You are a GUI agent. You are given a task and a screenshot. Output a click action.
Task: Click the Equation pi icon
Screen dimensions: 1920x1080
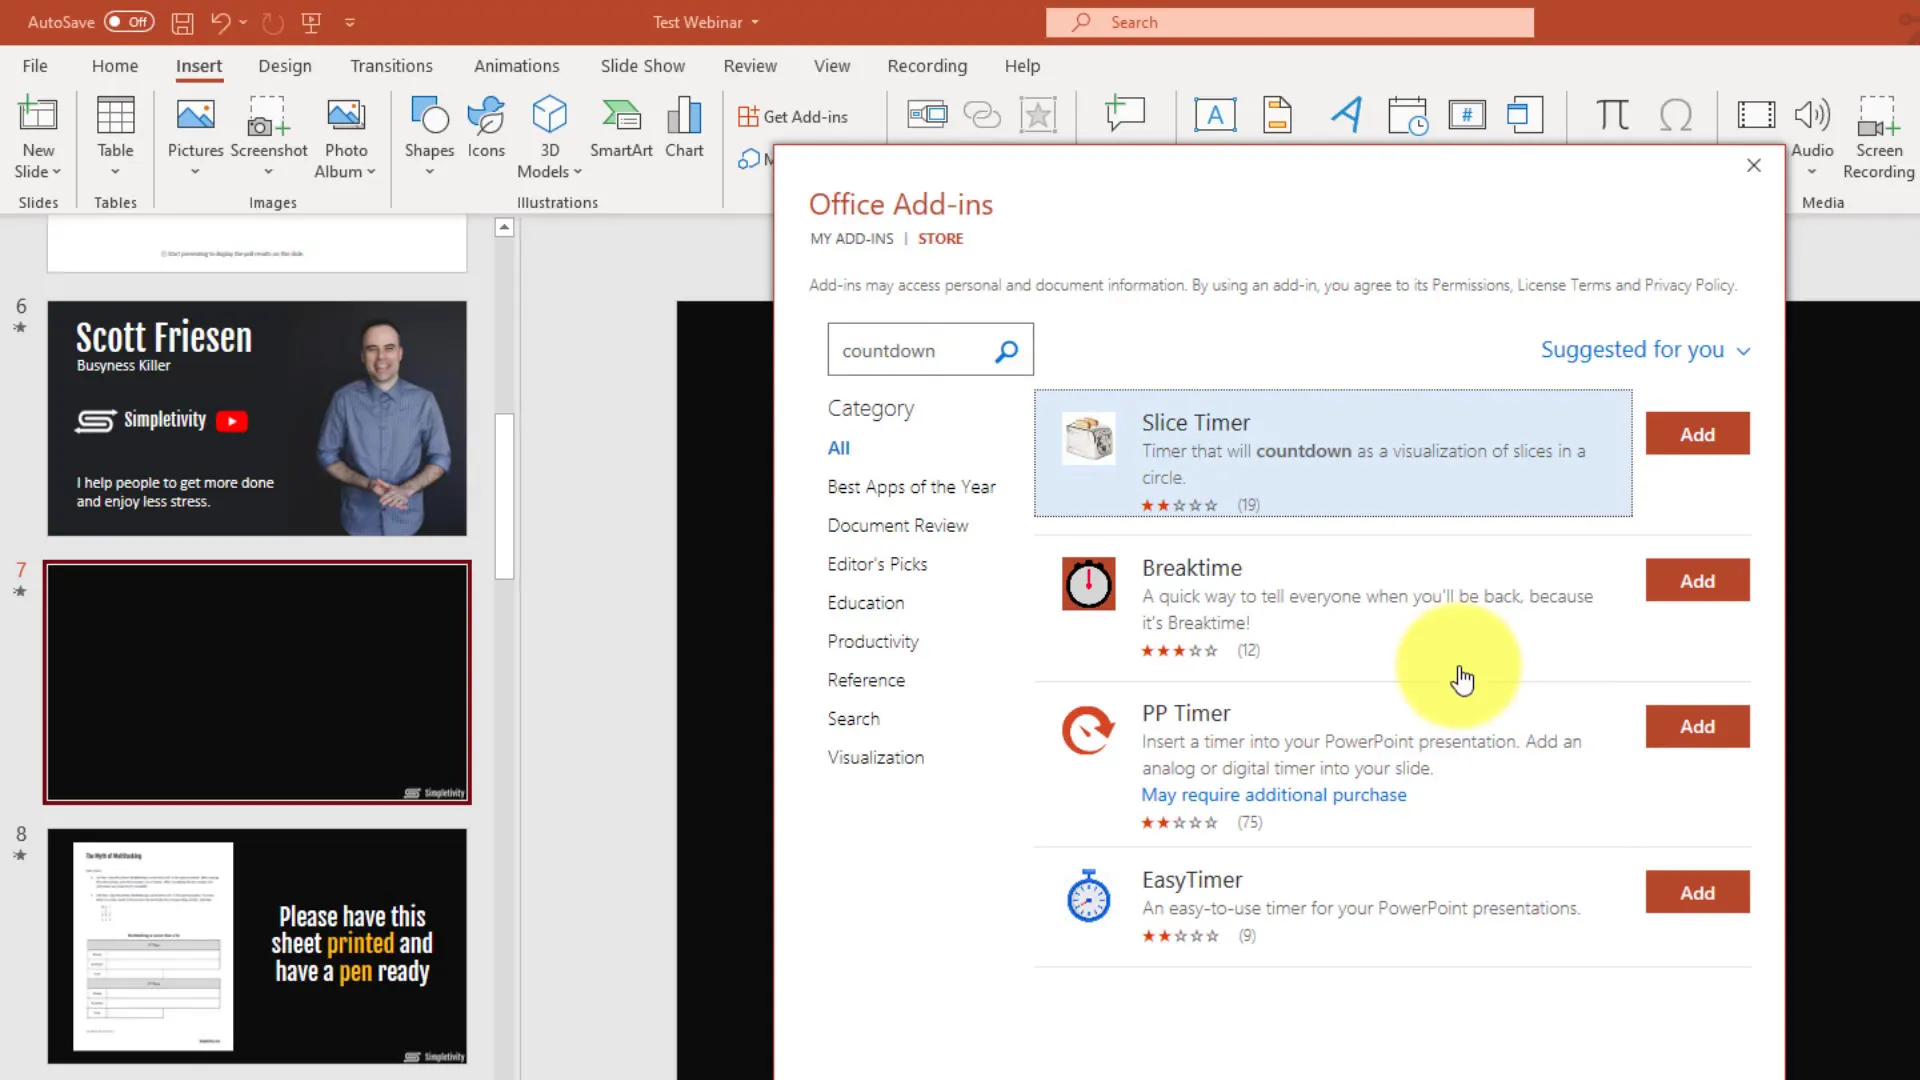coord(1611,115)
